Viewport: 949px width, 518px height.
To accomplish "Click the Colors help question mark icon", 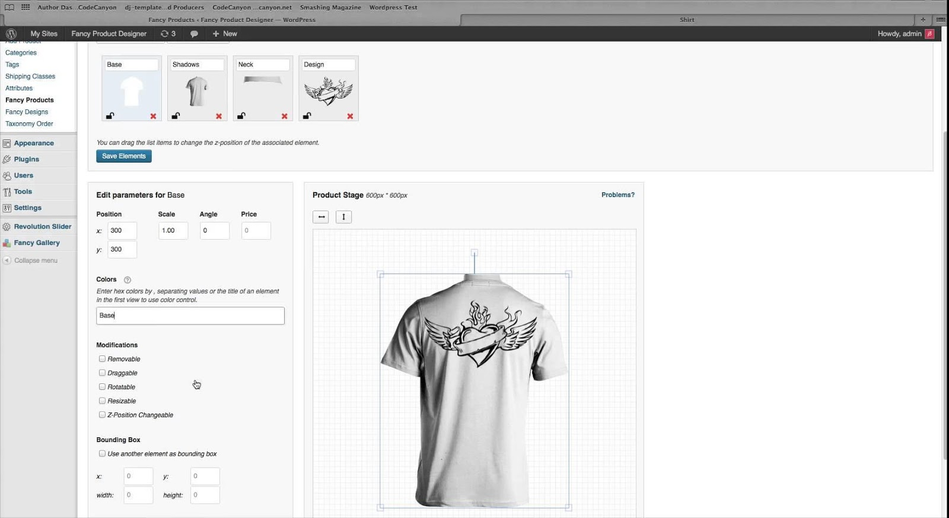I will 127,280.
